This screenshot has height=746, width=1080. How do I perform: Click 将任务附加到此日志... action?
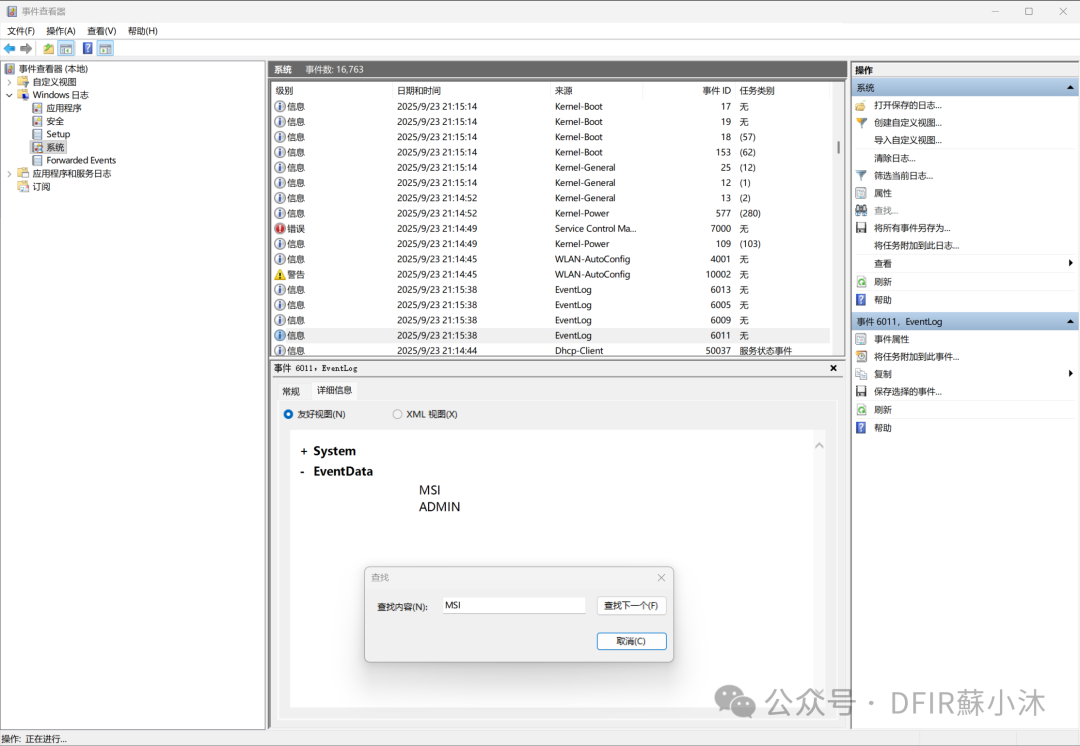click(917, 245)
